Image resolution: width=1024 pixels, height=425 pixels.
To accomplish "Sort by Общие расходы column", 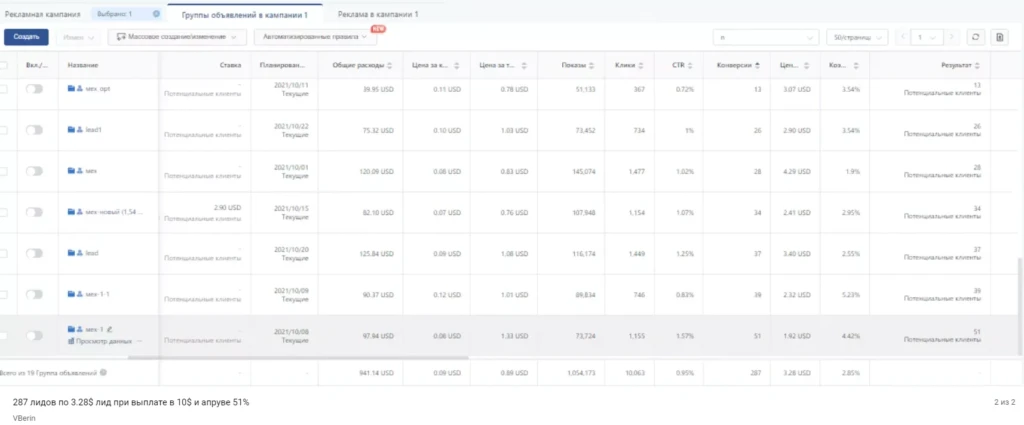I will coord(390,65).
